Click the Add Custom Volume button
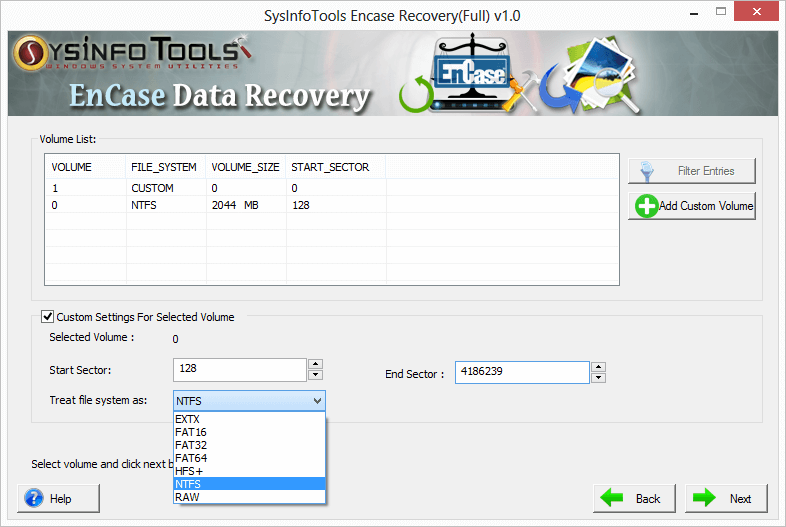The width and height of the screenshot is (786, 527). pyautogui.click(x=692, y=206)
